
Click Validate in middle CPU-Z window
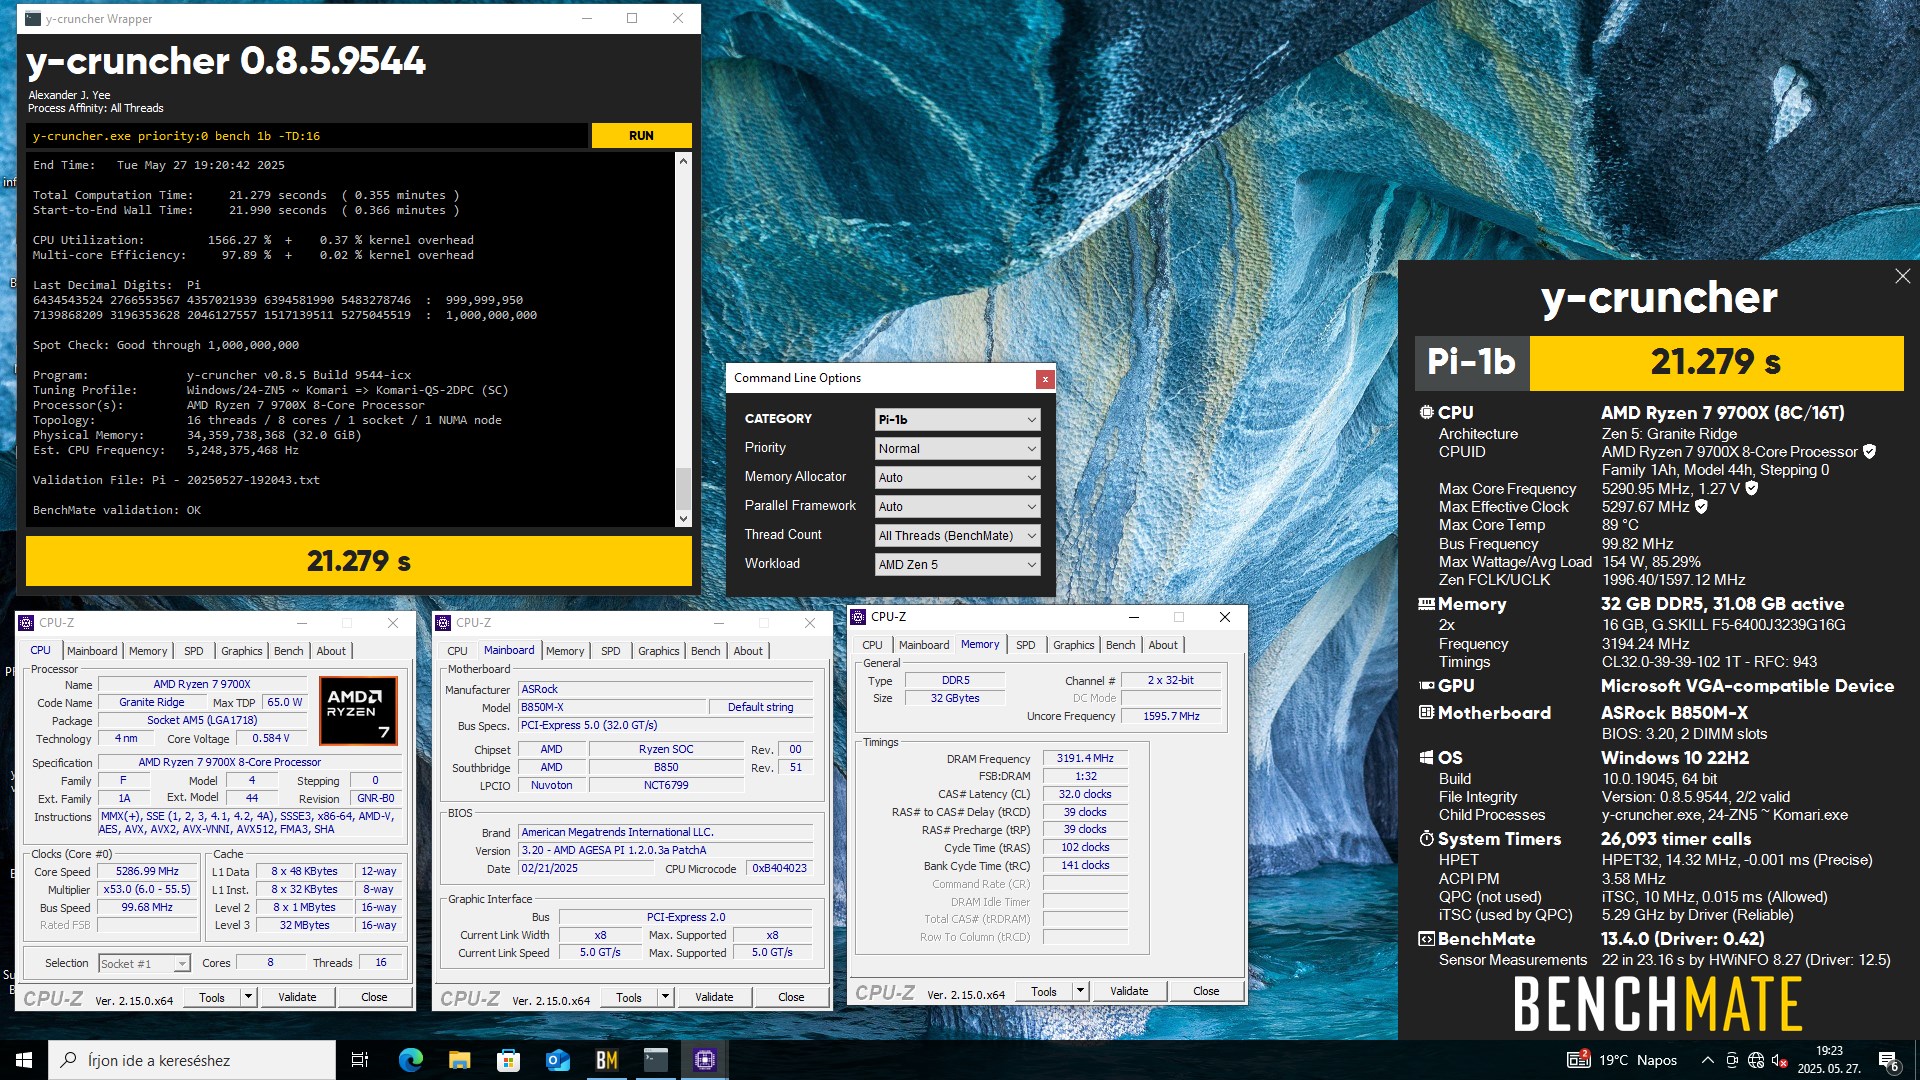714,998
